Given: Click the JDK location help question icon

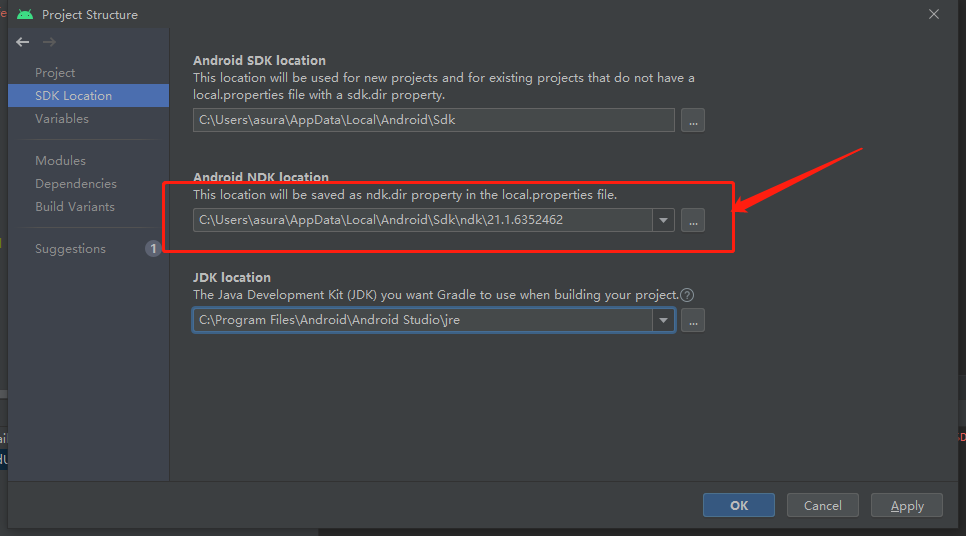Looking at the screenshot, I should (687, 295).
